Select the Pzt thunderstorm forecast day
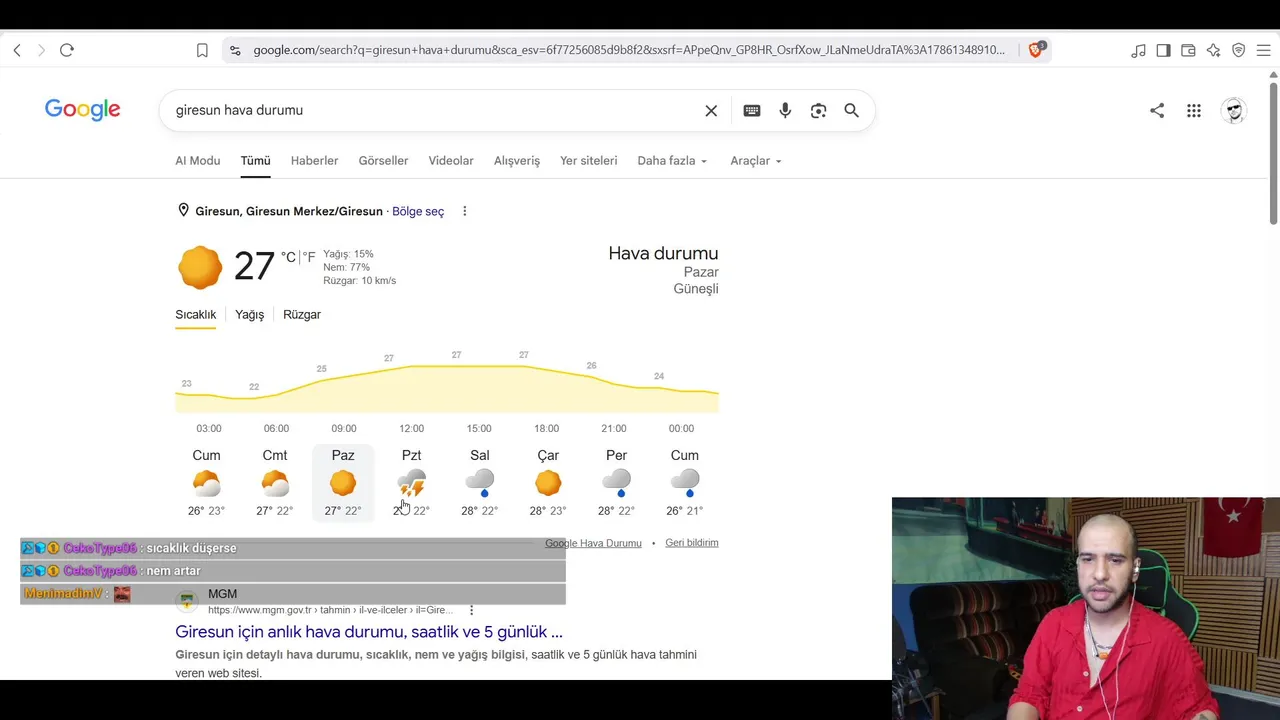The width and height of the screenshot is (1280, 720). tap(412, 483)
